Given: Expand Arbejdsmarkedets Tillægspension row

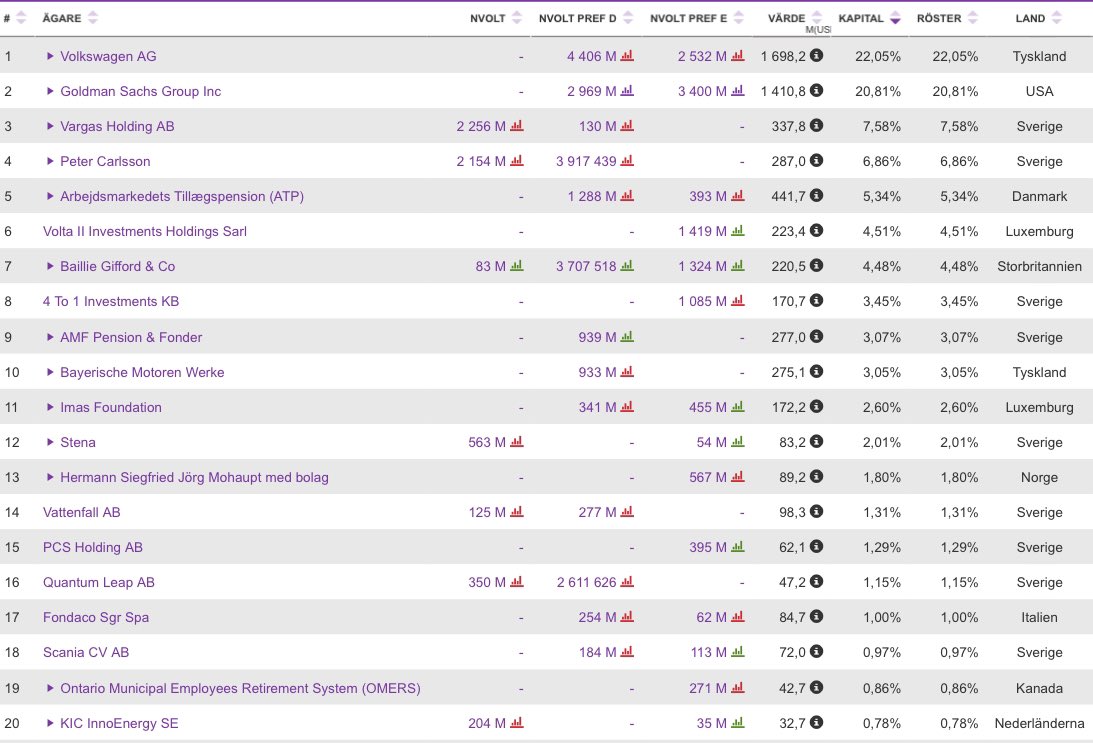Looking at the screenshot, I should pyautogui.click(x=50, y=196).
